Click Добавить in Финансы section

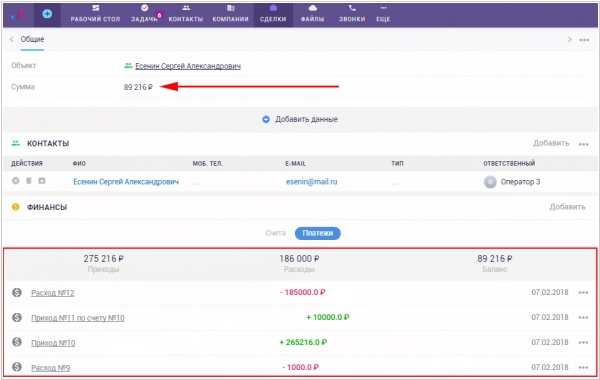567,207
